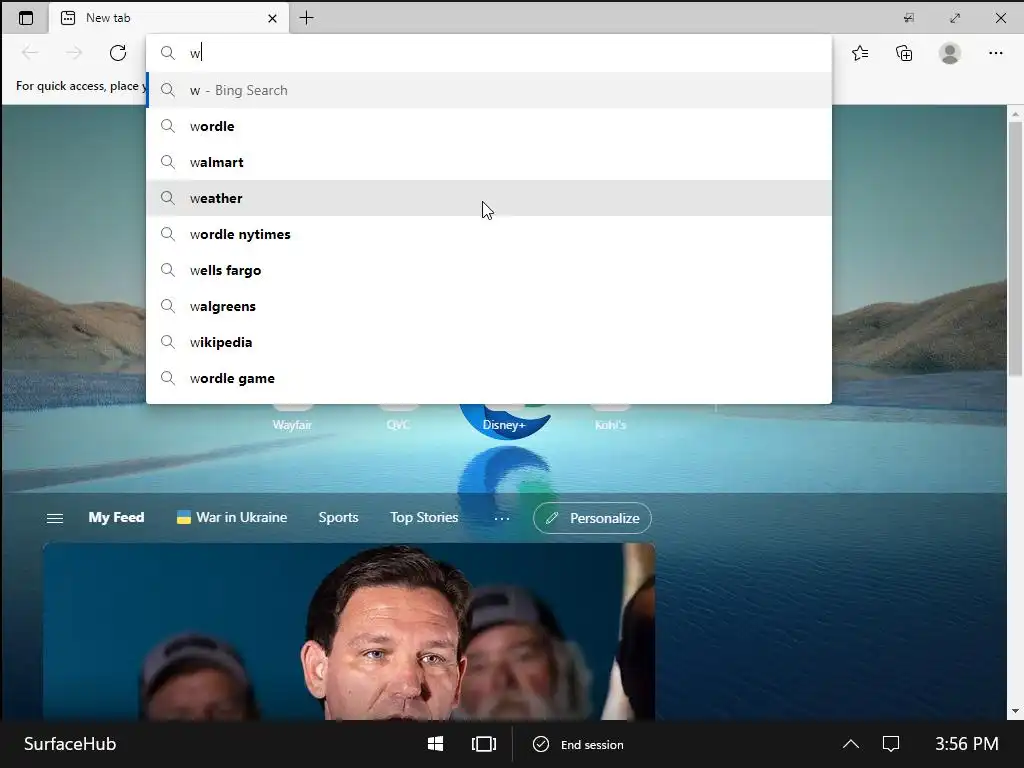Pick the 'weather' suggestion
Screen dimensions: 1024x768
coord(488,198)
